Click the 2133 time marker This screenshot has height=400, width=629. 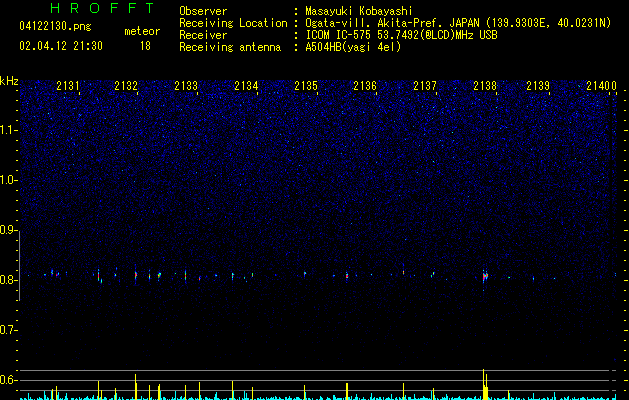click(x=186, y=86)
